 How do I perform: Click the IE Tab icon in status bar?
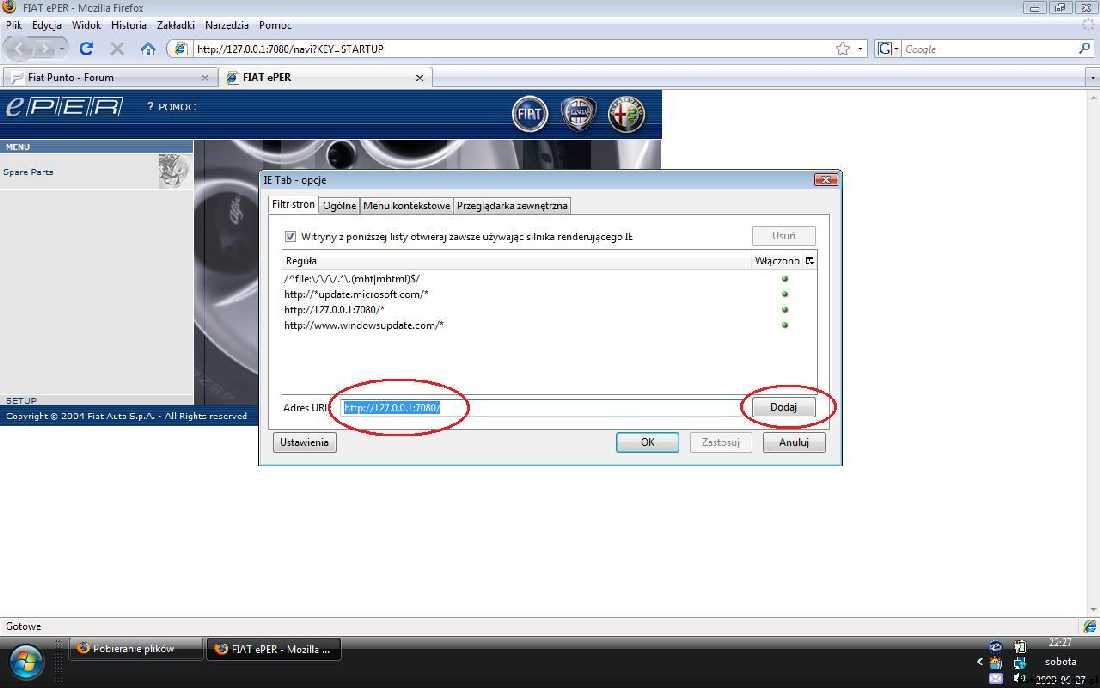(x=1089, y=626)
